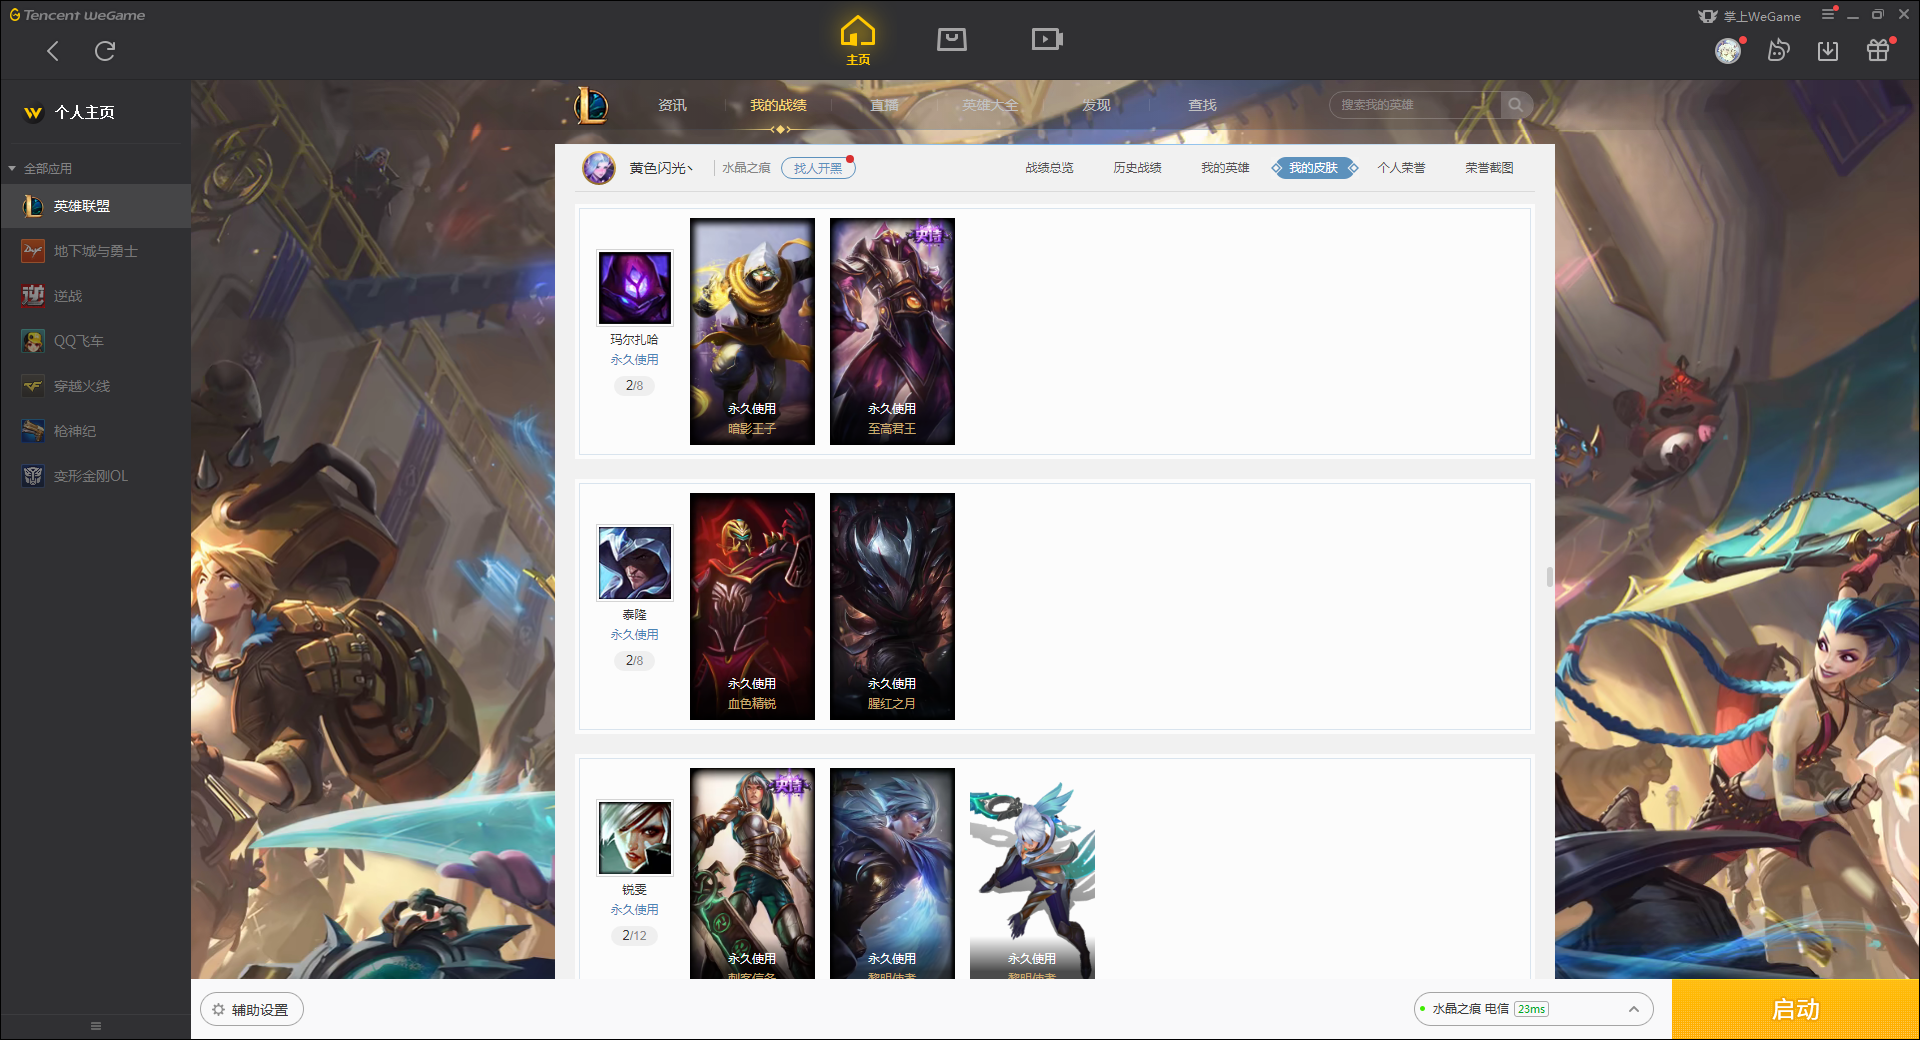Open the main menu lines icon
This screenshot has width=1920, height=1040.
[x=1828, y=14]
